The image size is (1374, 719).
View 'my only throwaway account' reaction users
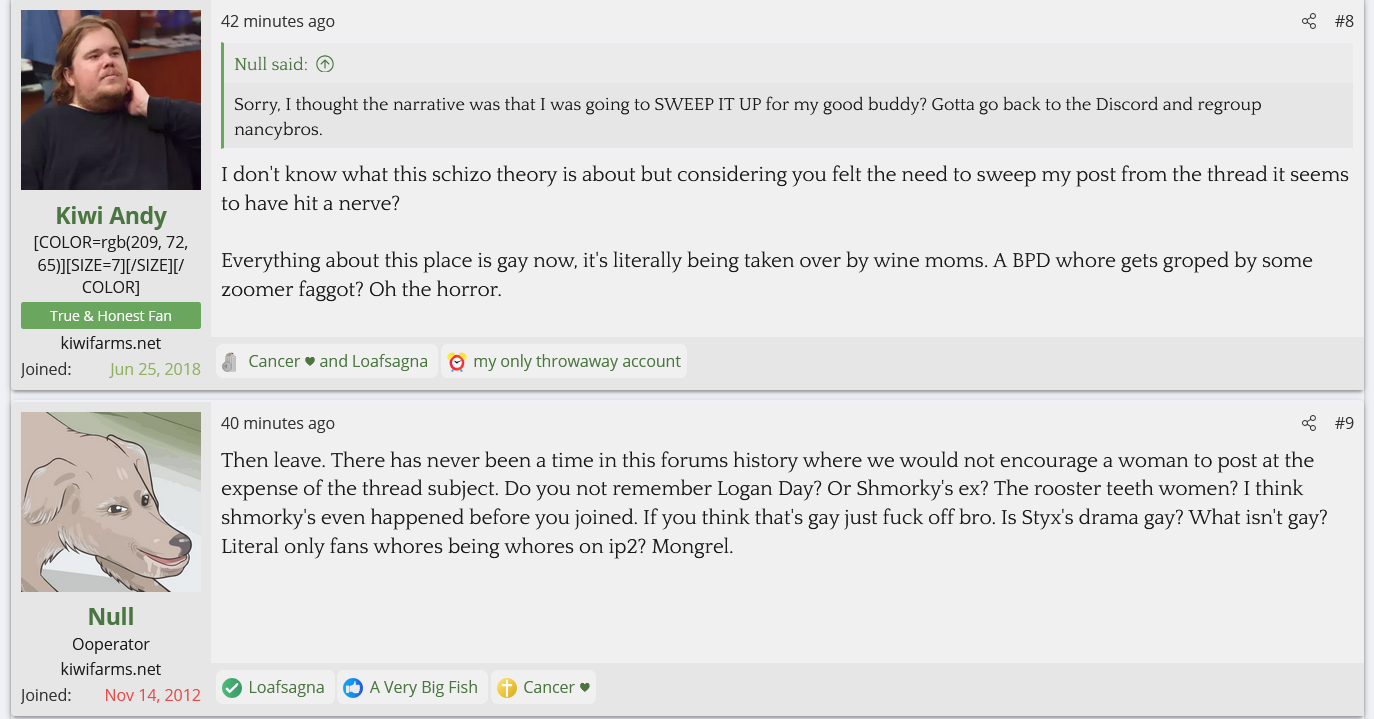577,361
